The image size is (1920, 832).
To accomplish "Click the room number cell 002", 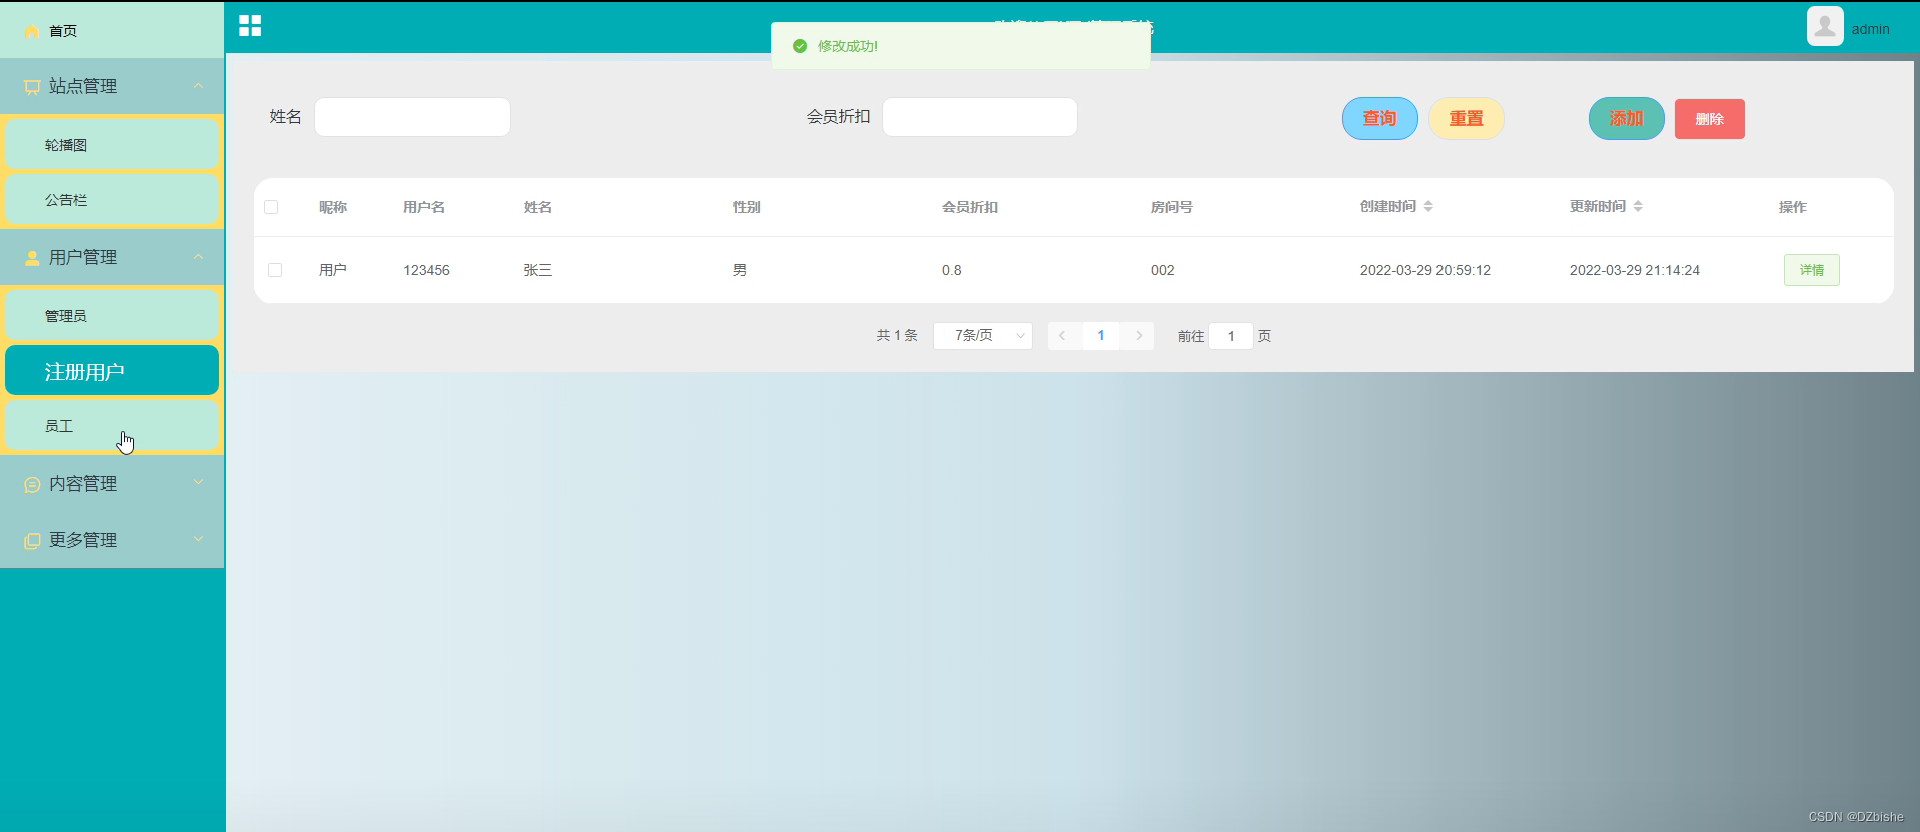I will [1162, 270].
